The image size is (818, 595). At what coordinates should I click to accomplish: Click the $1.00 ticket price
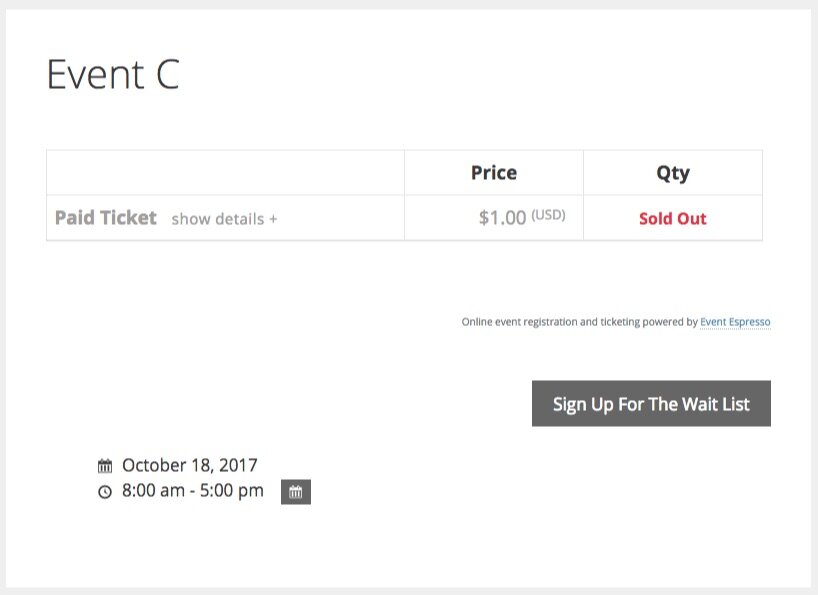coord(502,218)
